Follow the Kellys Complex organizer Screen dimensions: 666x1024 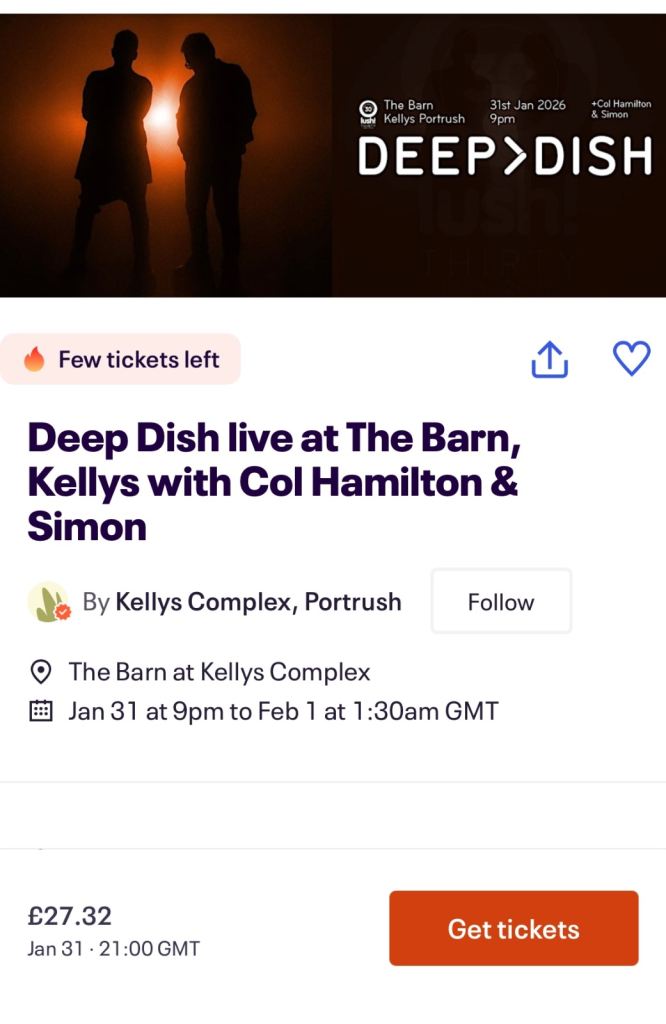(x=501, y=602)
